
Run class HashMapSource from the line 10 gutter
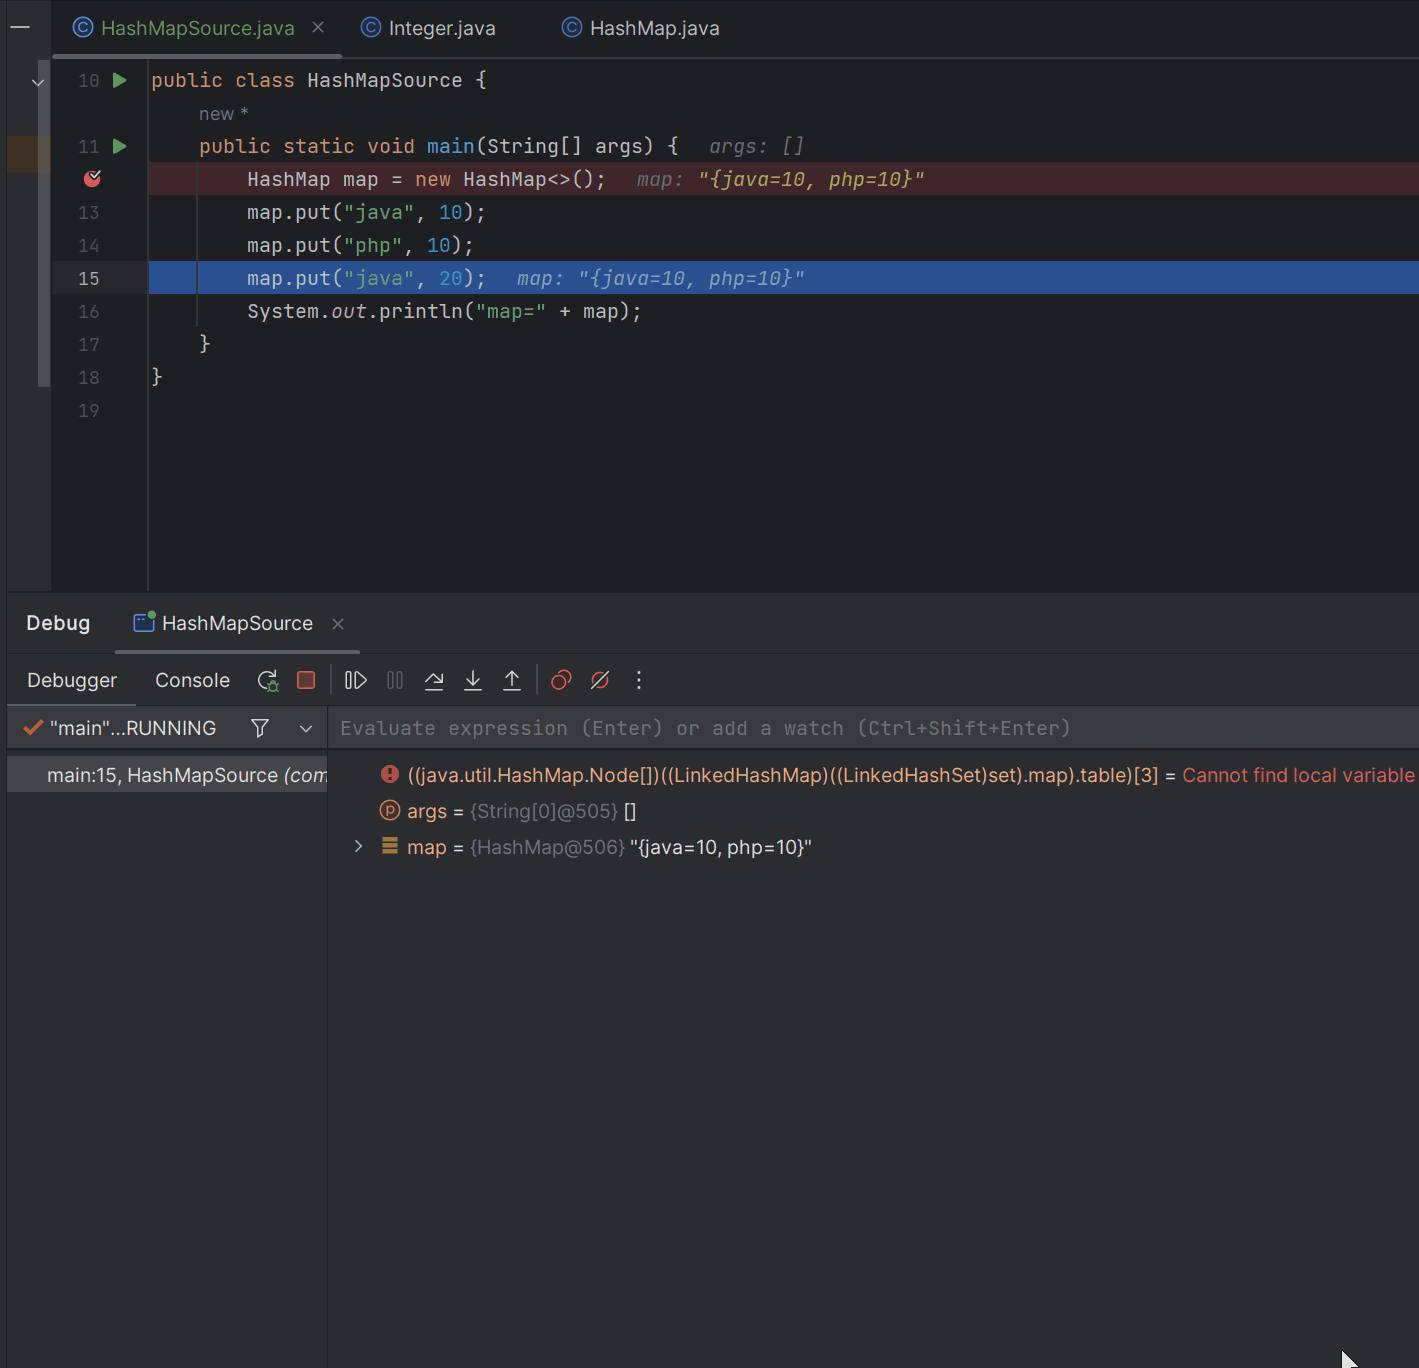click(x=120, y=80)
